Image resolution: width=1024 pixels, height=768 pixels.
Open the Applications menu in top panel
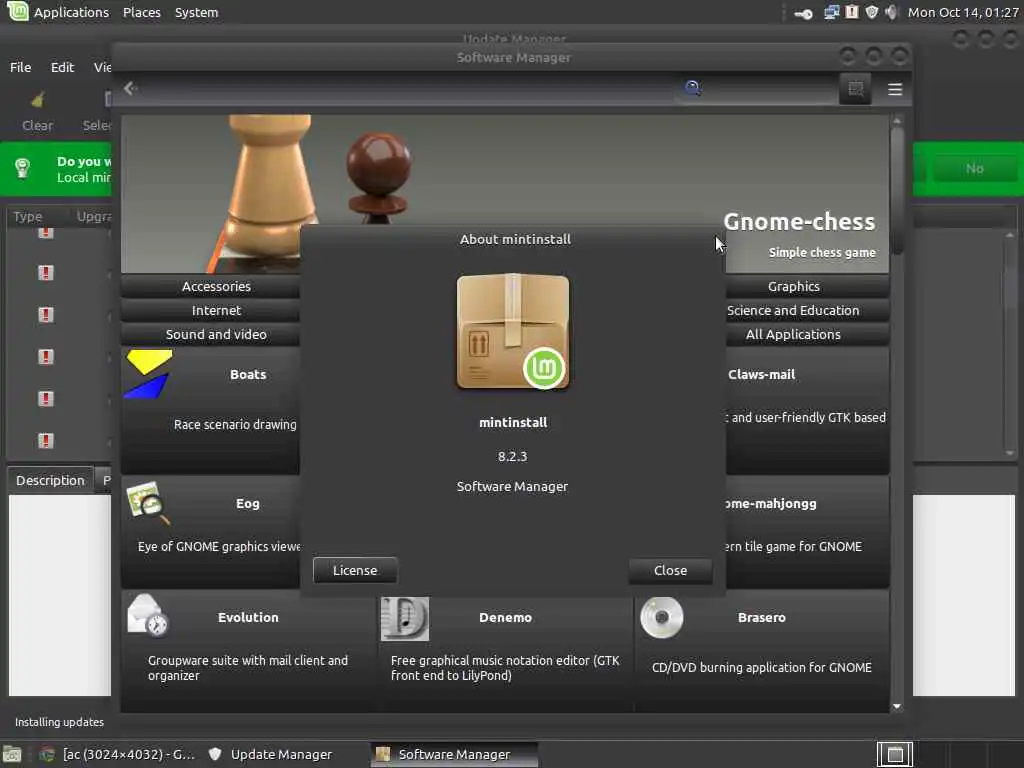point(71,12)
